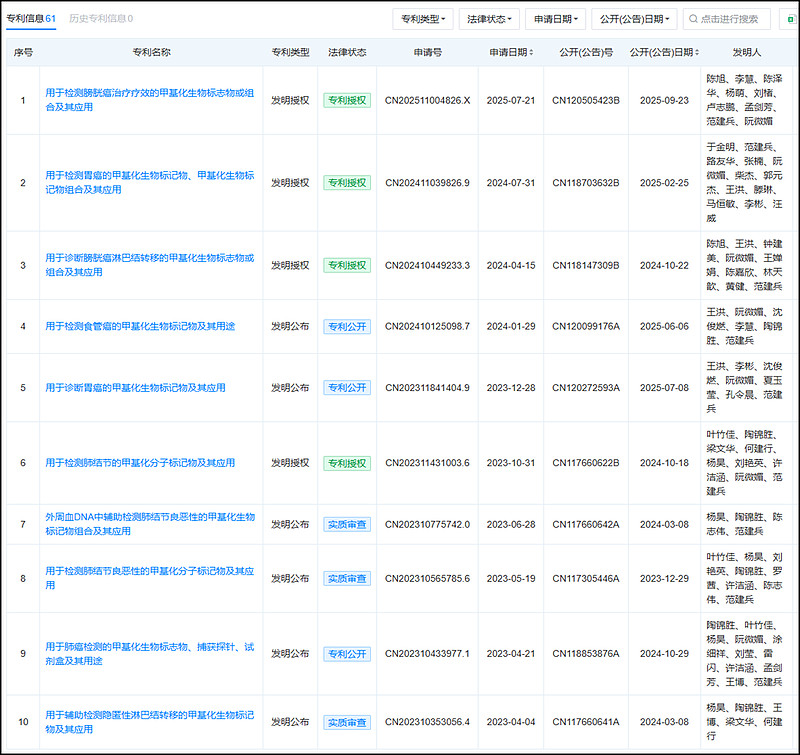Click the 专利授权 status tag in row 1
The height and width of the screenshot is (755, 800).
[346, 100]
